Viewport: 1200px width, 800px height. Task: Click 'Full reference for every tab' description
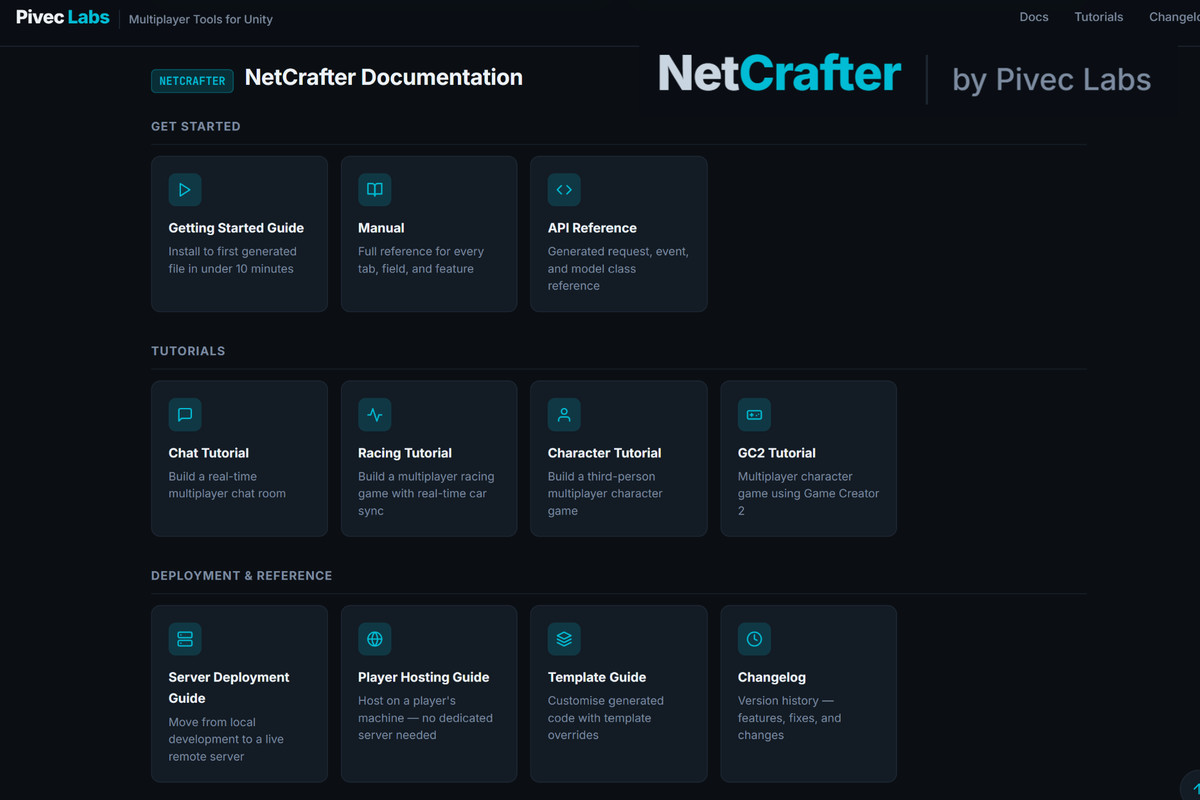(x=421, y=260)
